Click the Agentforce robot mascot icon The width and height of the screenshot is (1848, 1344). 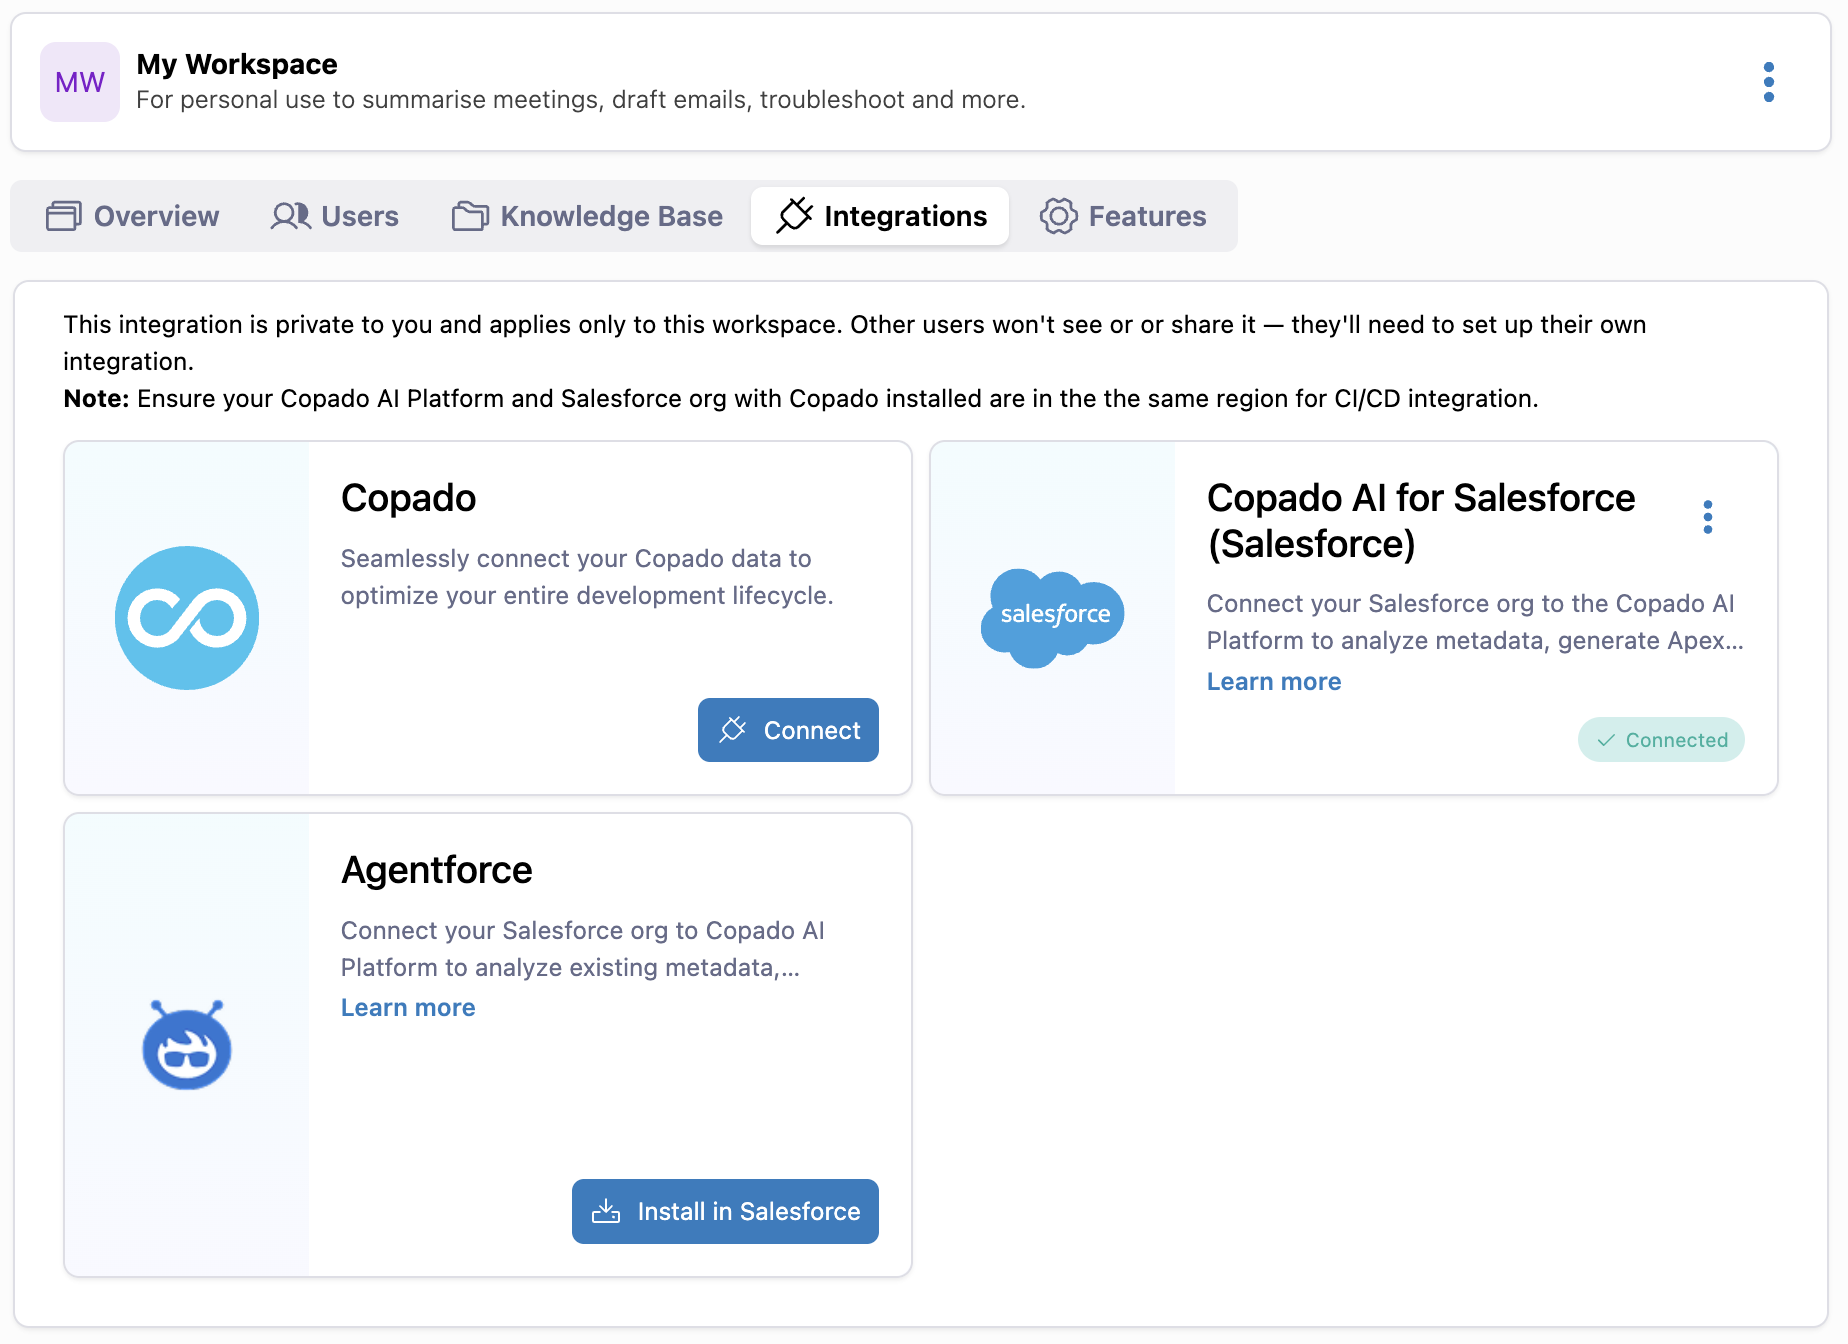tap(187, 1045)
